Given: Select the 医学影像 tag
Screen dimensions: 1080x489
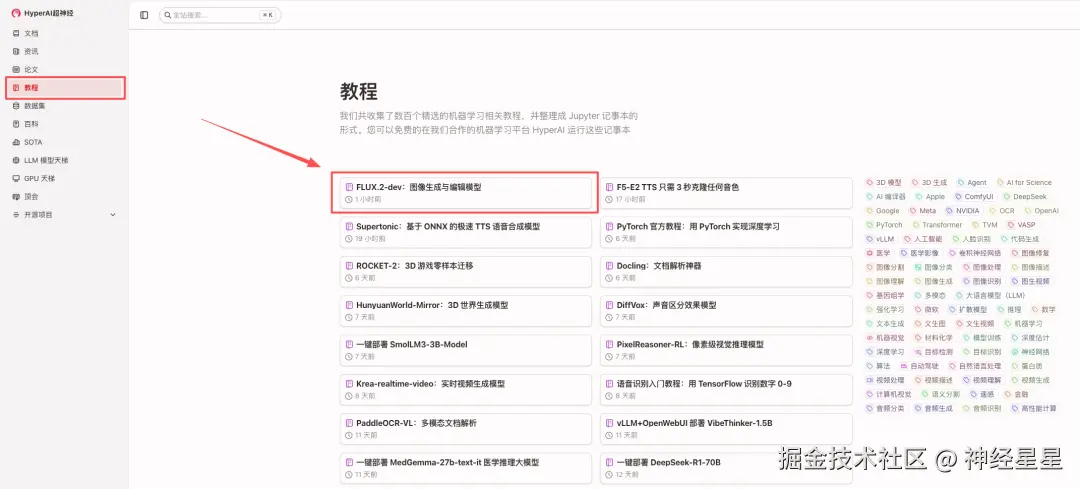Looking at the screenshot, I should [919, 253].
